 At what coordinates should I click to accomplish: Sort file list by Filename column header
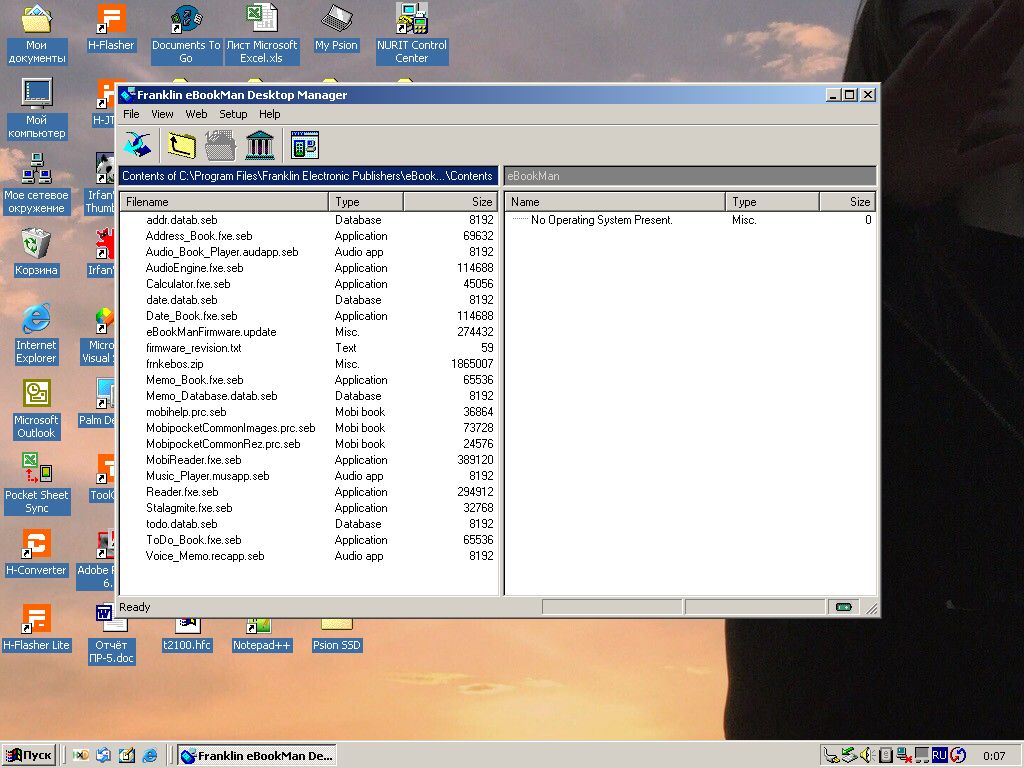coord(224,202)
